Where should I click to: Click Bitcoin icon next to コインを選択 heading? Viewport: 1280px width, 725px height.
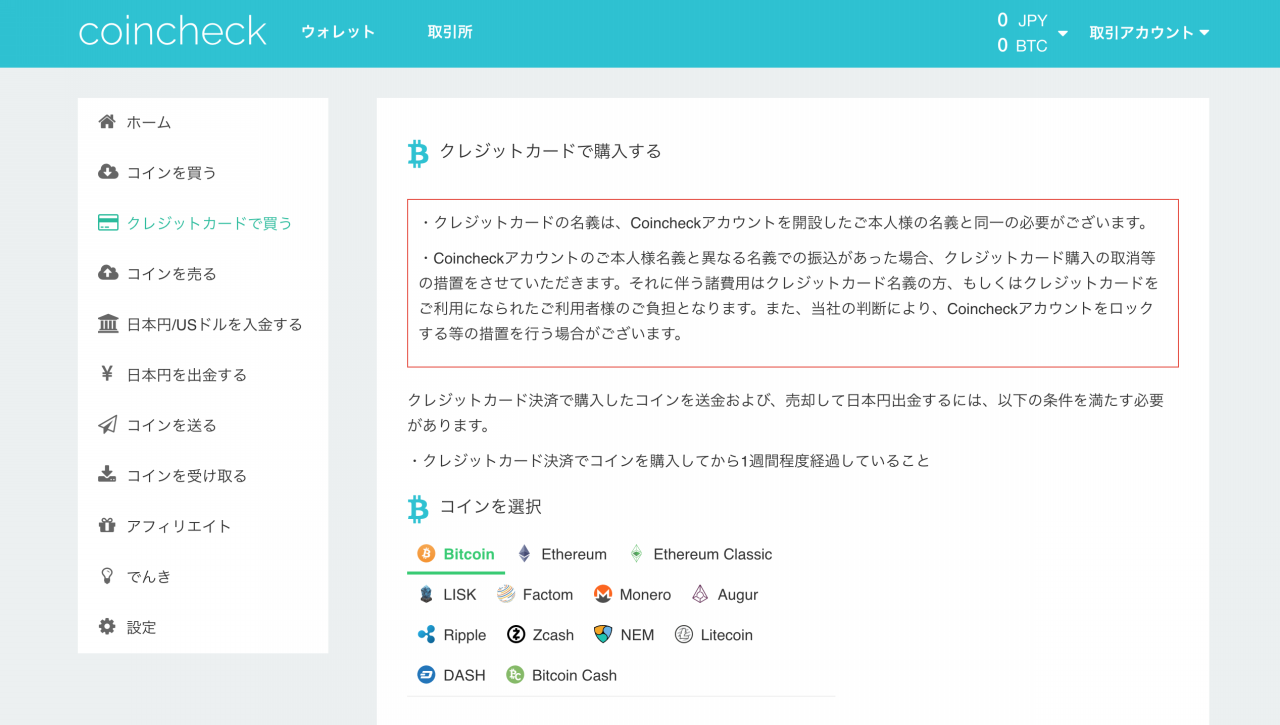(417, 508)
